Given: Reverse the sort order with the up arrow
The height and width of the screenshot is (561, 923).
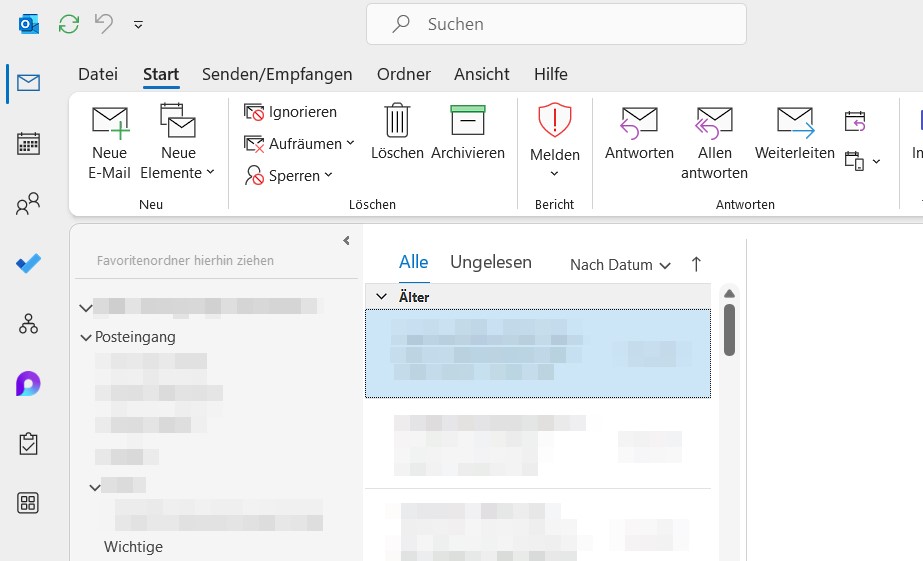Looking at the screenshot, I should click(x=696, y=264).
